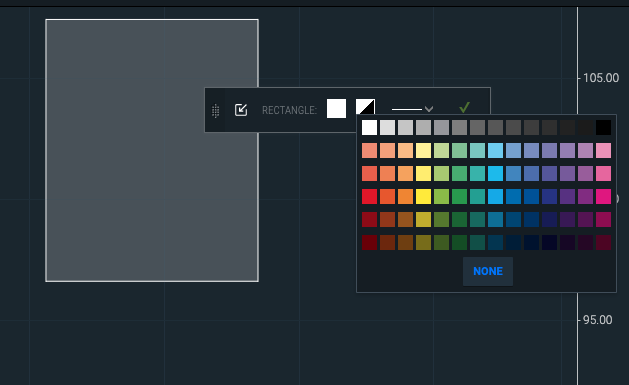The height and width of the screenshot is (385, 629).
Task: Pick the vivid magenta-pink swatch
Action: pyautogui.click(x=603, y=197)
